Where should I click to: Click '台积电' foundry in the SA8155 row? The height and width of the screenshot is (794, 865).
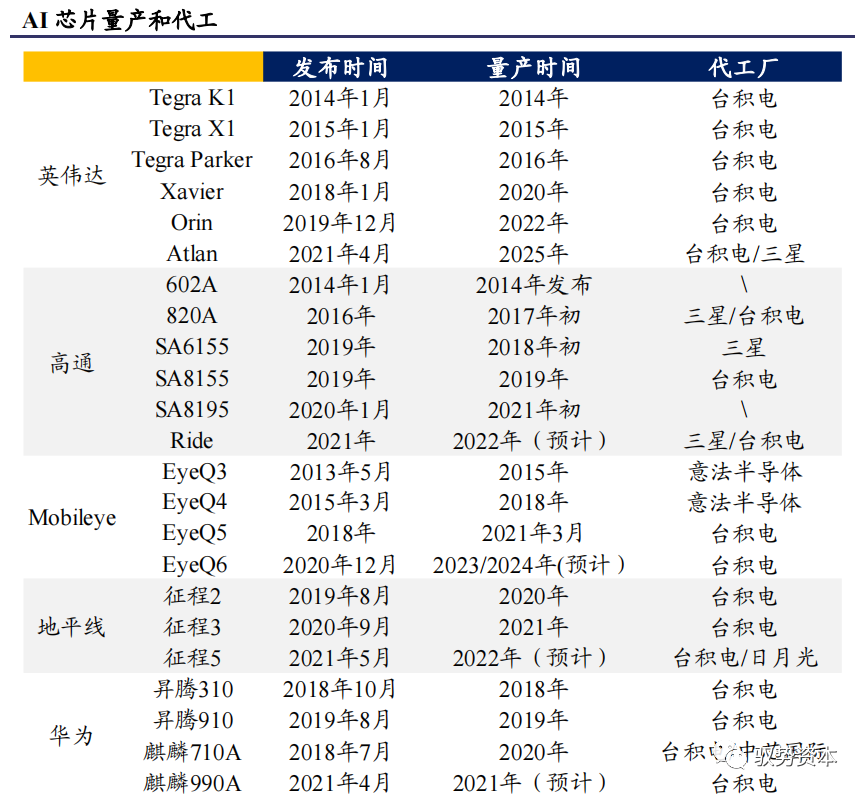coord(744,380)
